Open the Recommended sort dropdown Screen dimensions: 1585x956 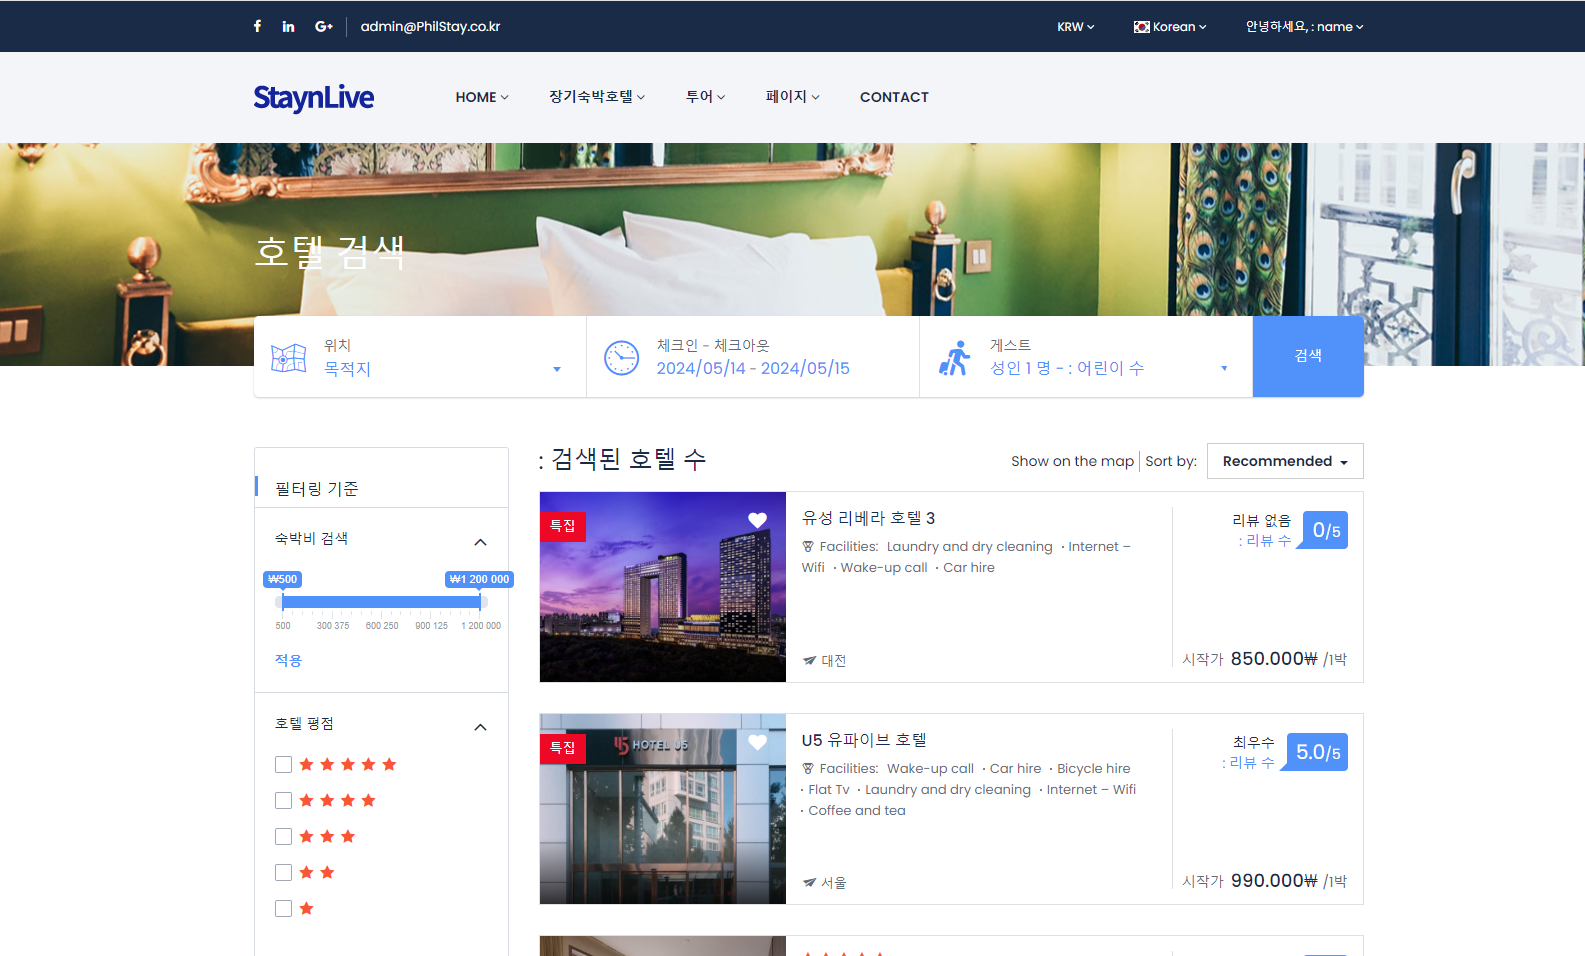coord(1284,461)
